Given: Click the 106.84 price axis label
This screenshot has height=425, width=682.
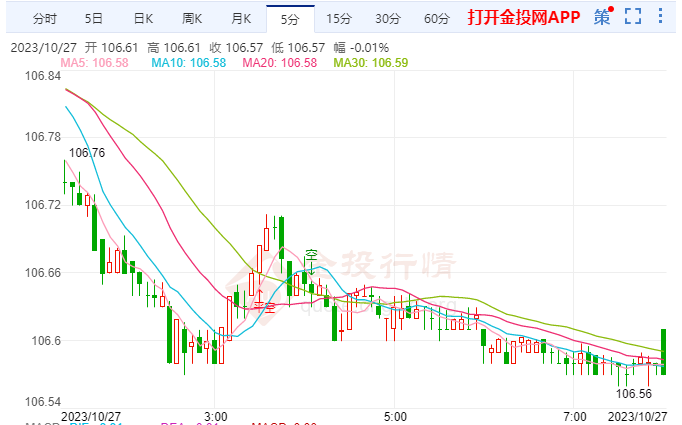Looking at the screenshot, I should click(x=43, y=76).
